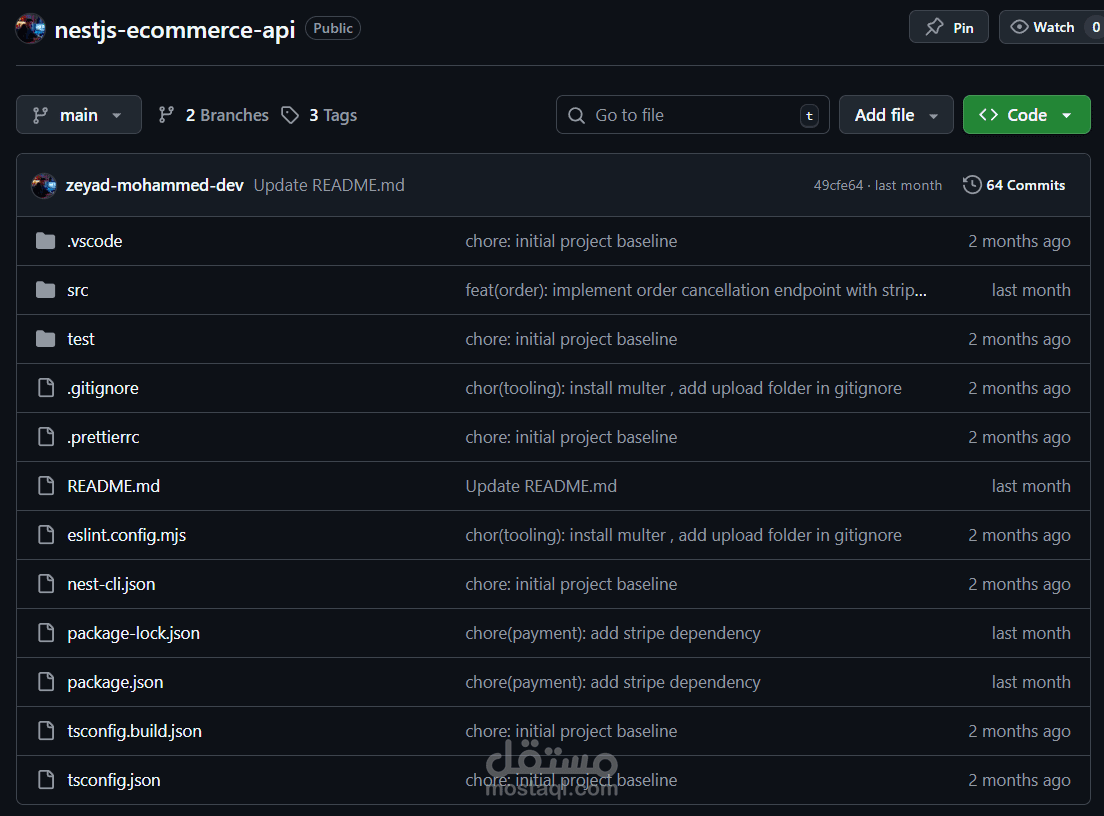Viewport: 1104px width, 816px height.
Task: Click the Public visibility badge
Action: click(x=333, y=28)
